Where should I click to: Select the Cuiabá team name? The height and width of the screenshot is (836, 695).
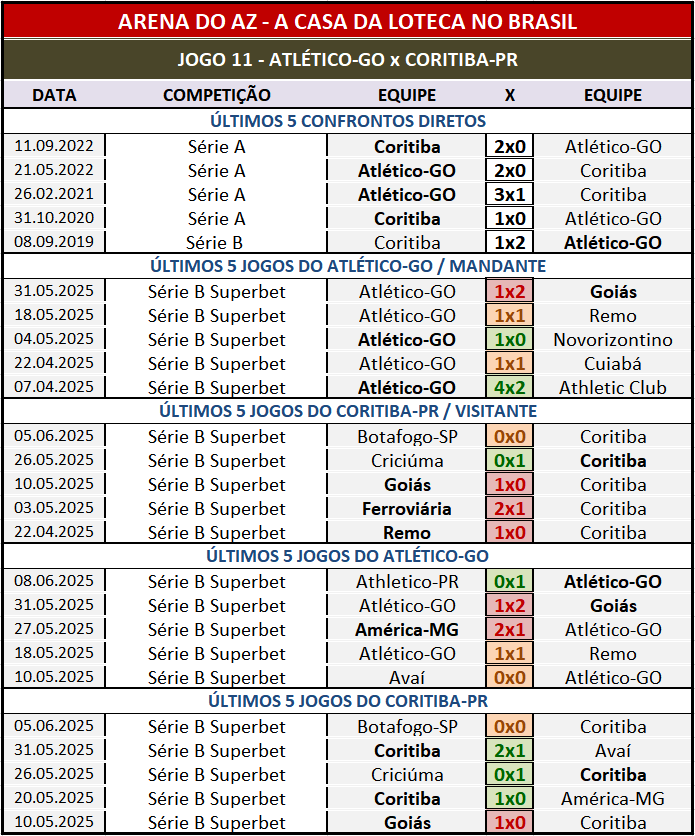(x=613, y=364)
